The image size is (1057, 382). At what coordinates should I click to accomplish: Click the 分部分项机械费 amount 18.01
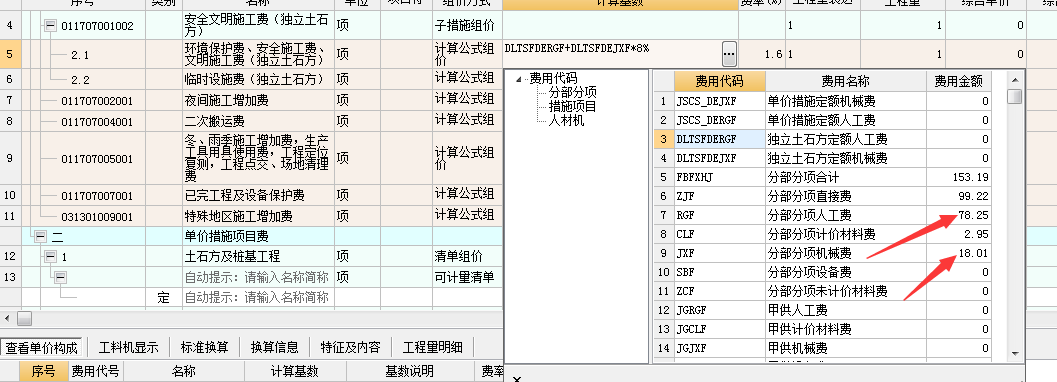(959, 253)
